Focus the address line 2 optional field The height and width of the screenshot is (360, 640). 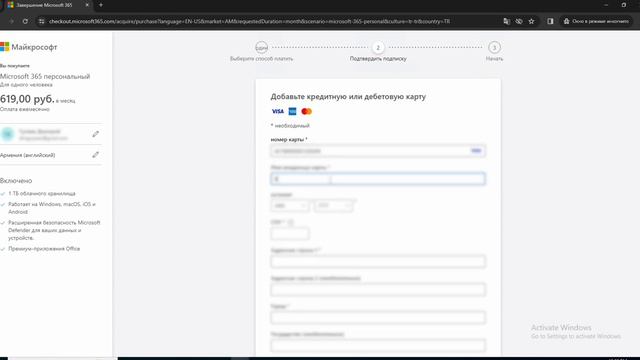pos(378,290)
